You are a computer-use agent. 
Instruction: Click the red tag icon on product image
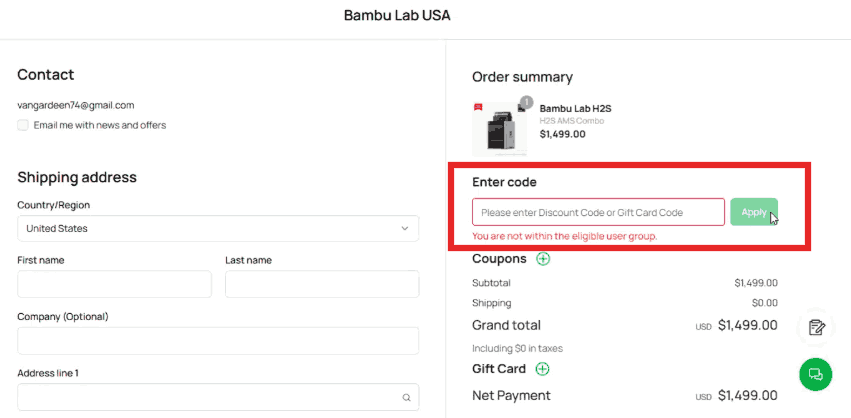point(478,106)
